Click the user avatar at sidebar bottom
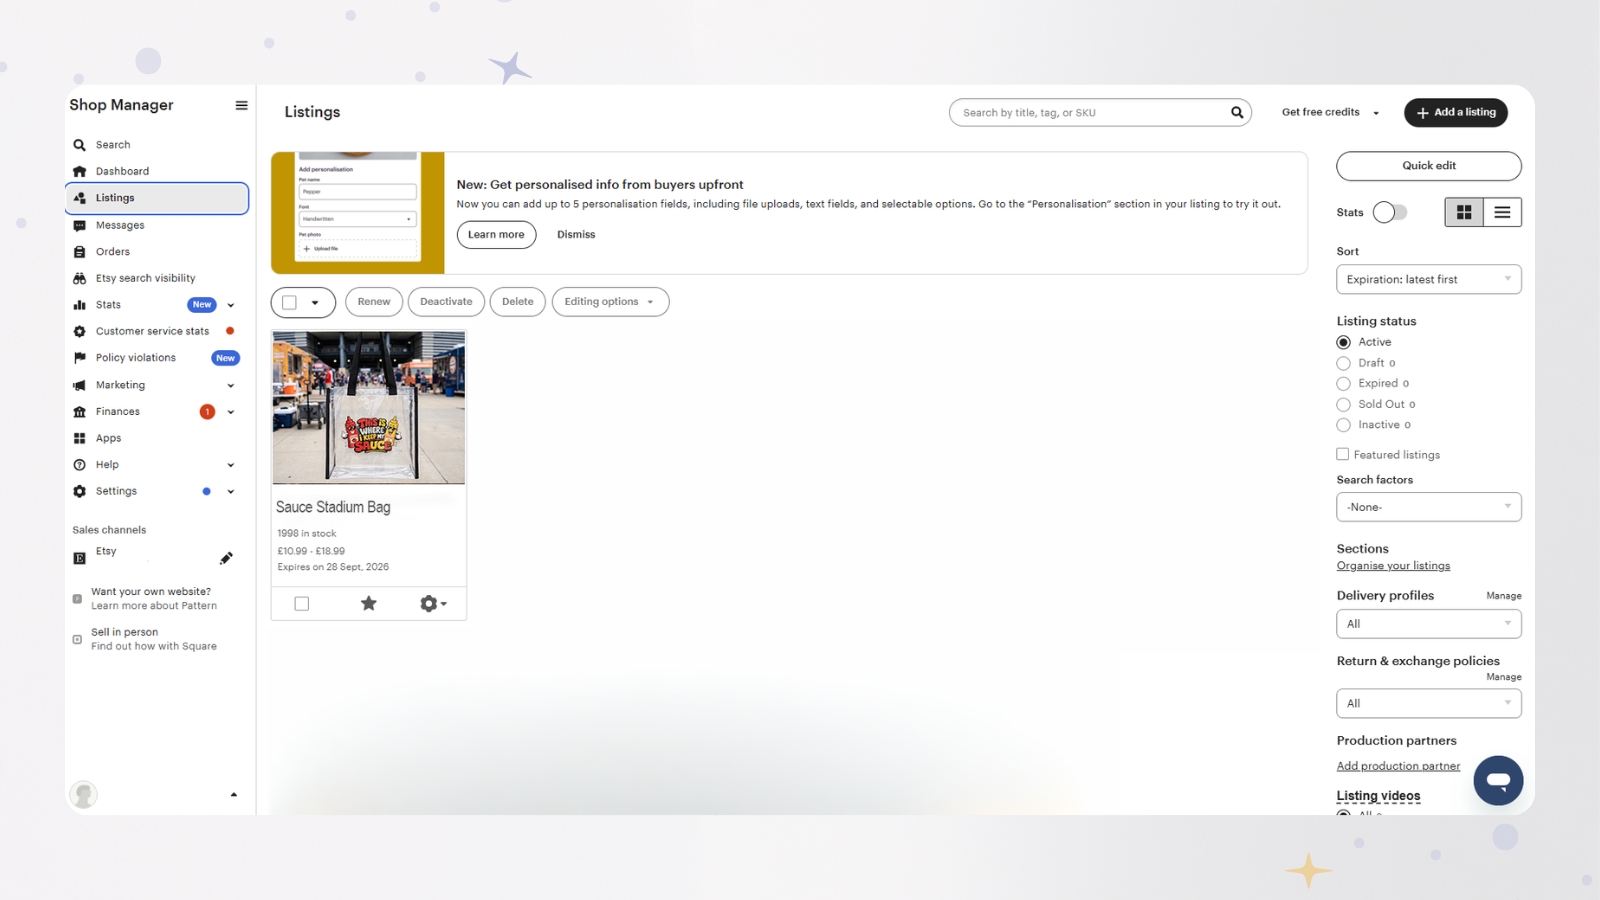1600x900 pixels. pos(84,794)
